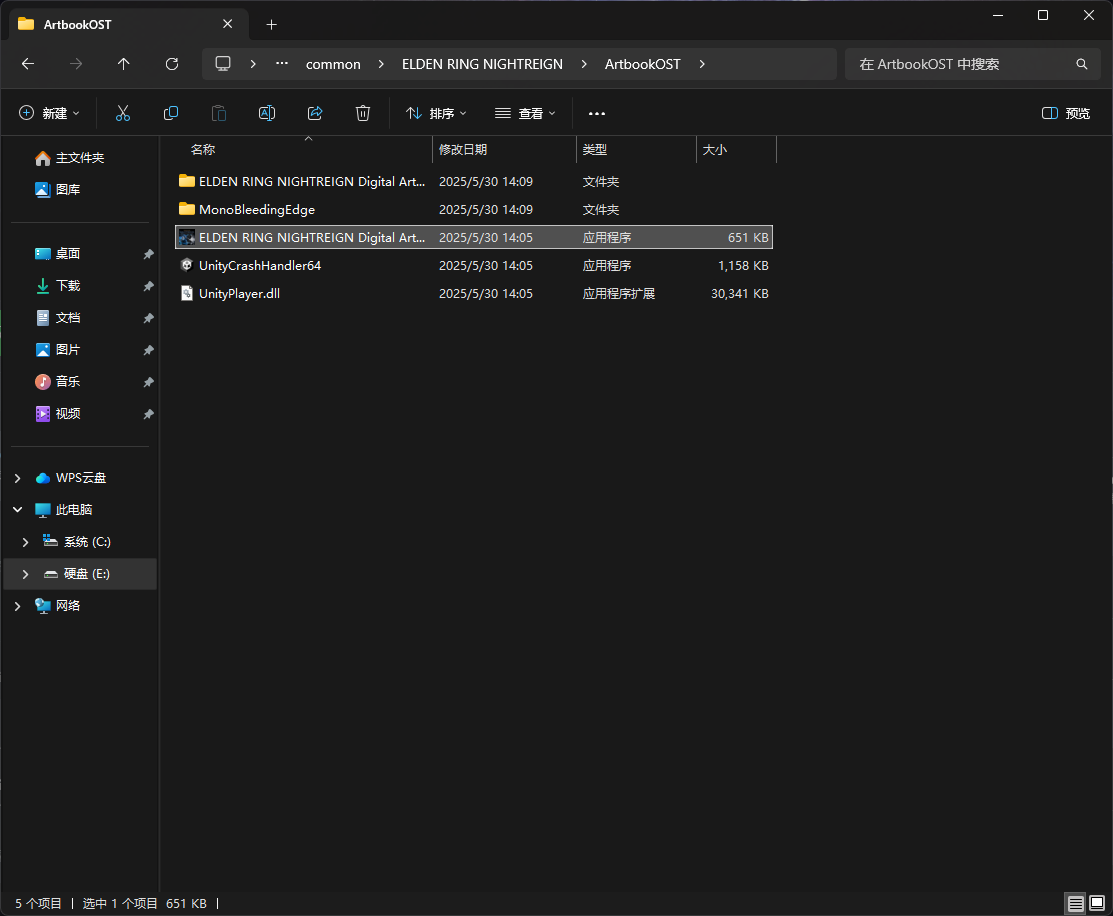Screen dimensions: 1113x916
Task: Click the search magnifier icon
Action: click(1081, 64)
